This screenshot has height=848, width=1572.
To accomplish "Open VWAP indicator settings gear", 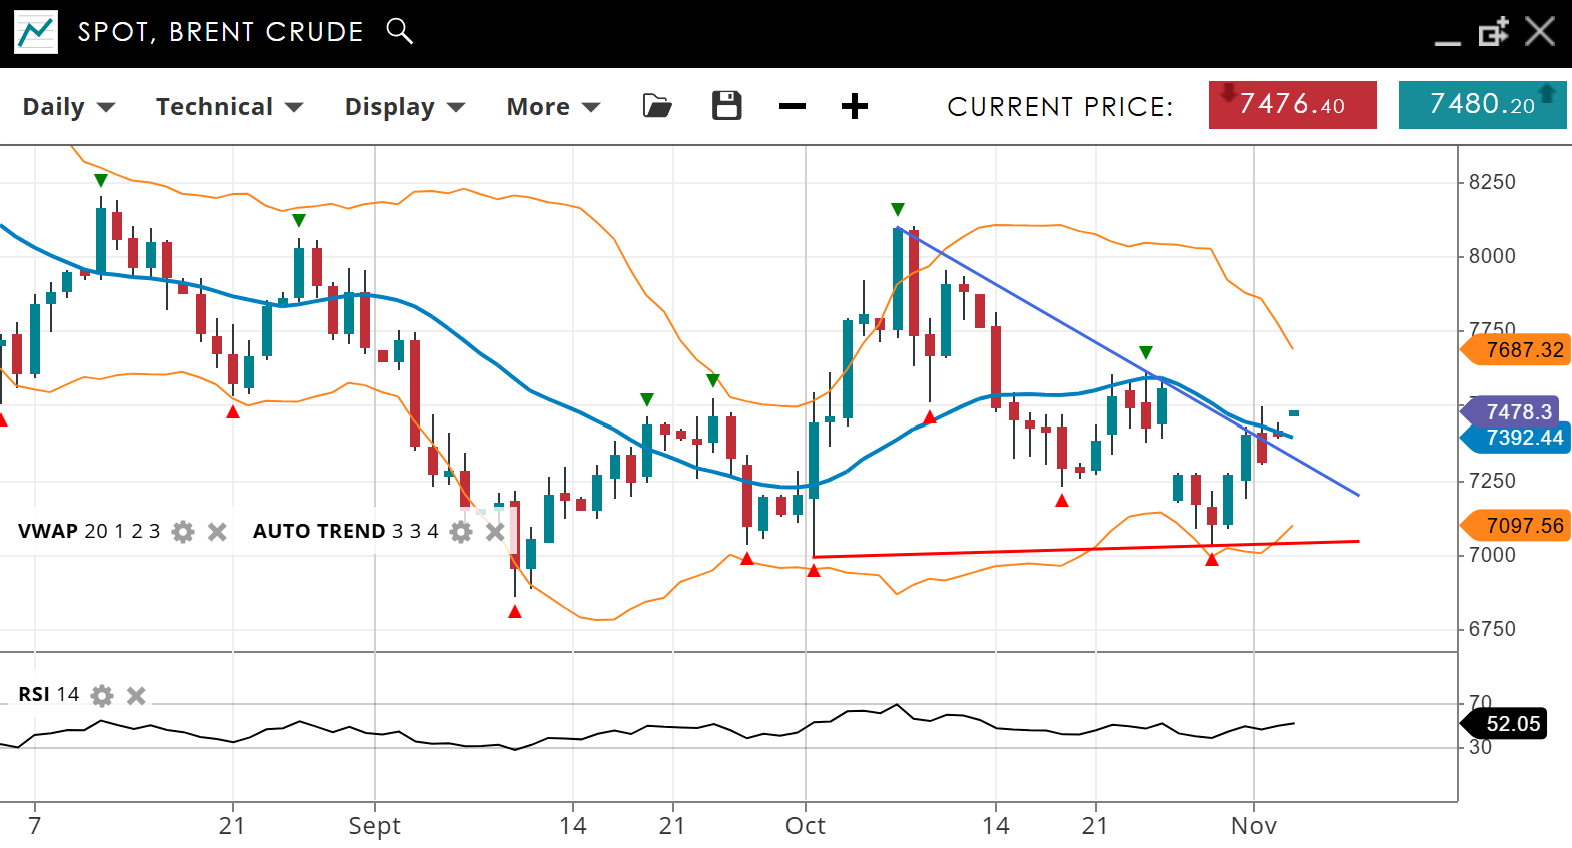I will click(183, 532).
